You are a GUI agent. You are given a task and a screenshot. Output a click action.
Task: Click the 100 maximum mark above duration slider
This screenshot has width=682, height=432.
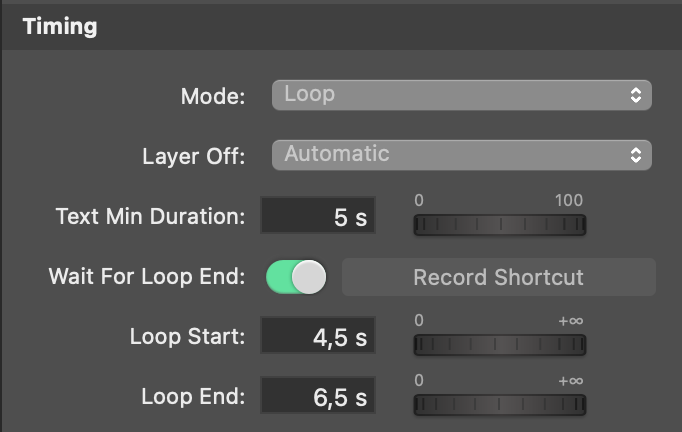569,201
